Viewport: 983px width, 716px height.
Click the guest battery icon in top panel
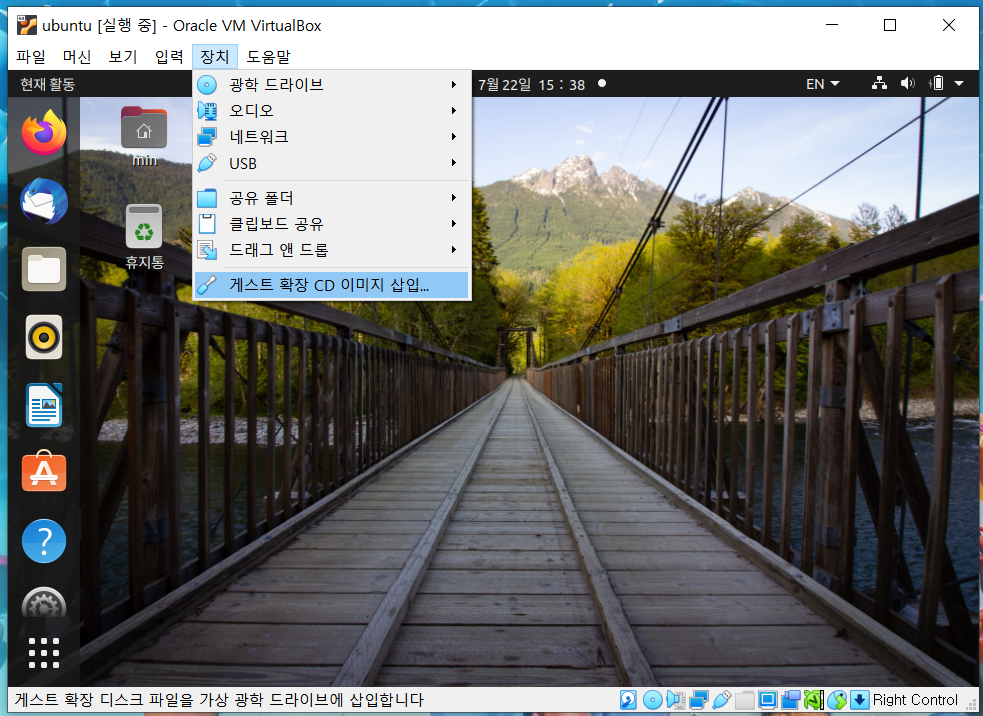coord(937,83)
